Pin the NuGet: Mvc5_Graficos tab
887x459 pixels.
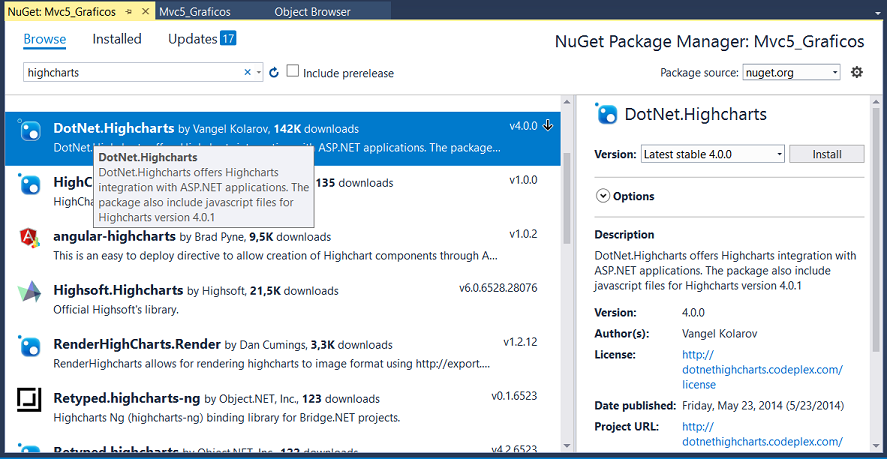[129, 12]
